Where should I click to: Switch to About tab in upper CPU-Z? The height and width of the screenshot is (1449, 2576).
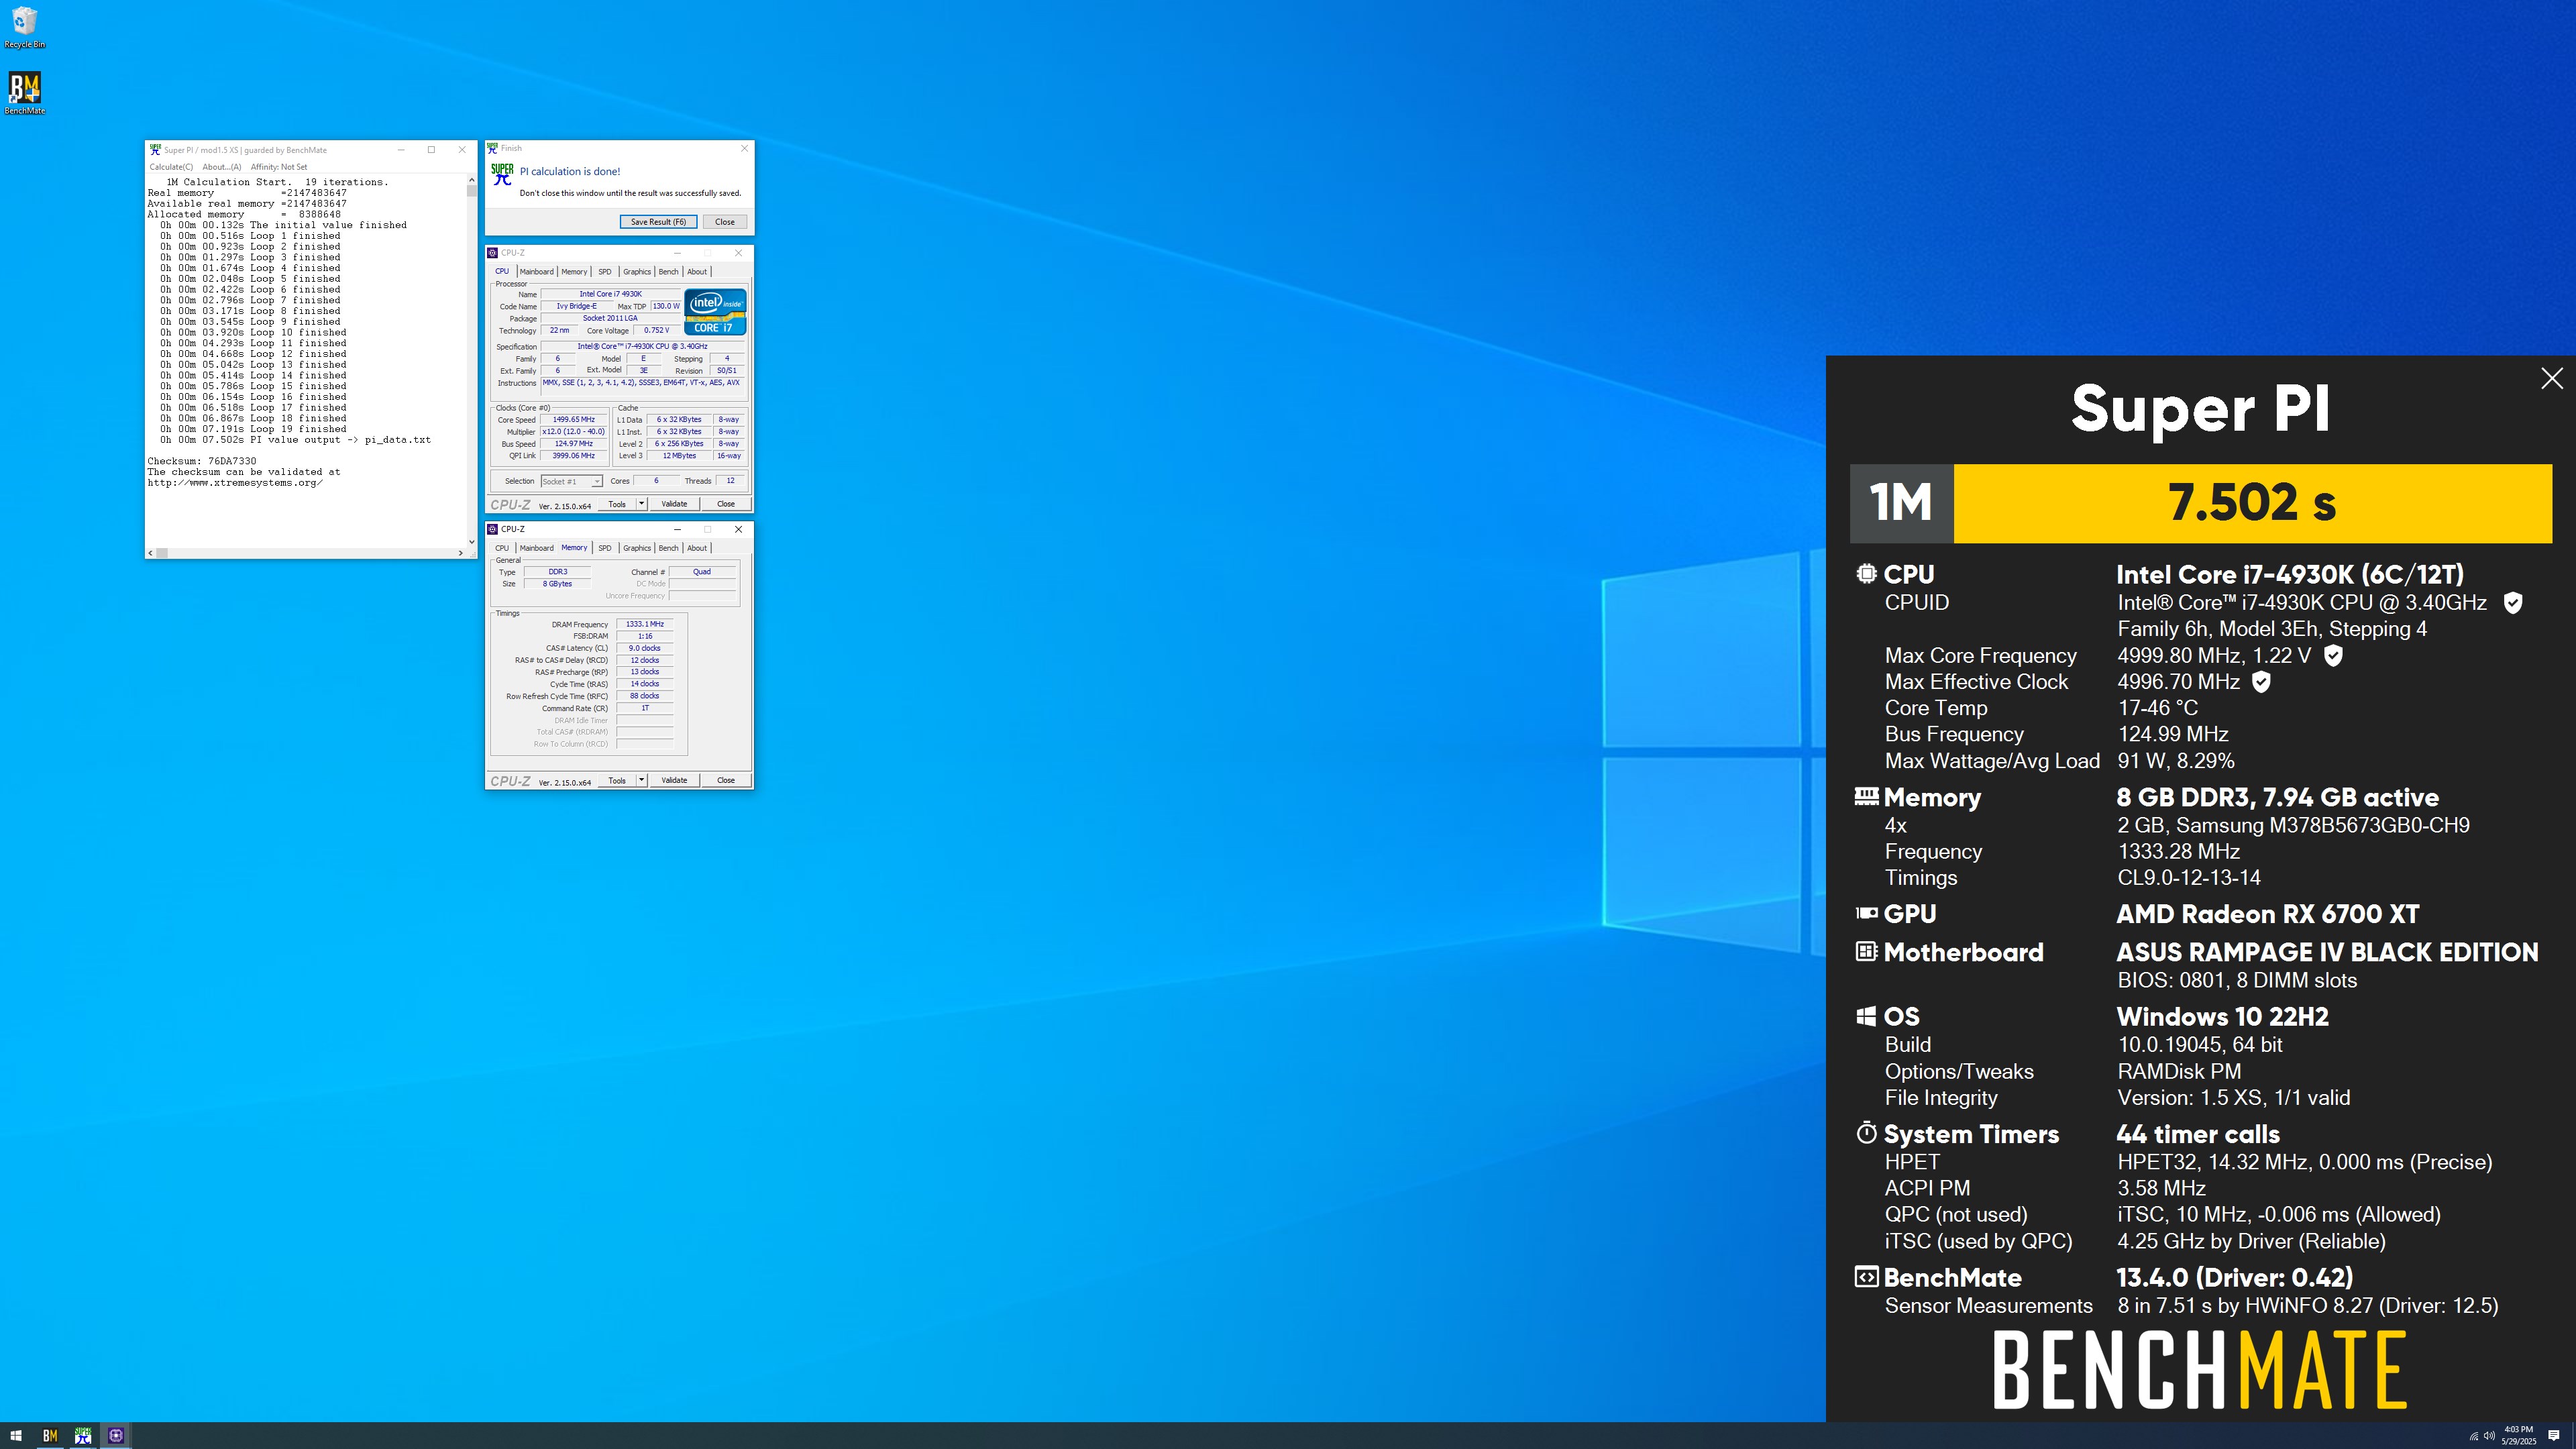pos(697,271)
